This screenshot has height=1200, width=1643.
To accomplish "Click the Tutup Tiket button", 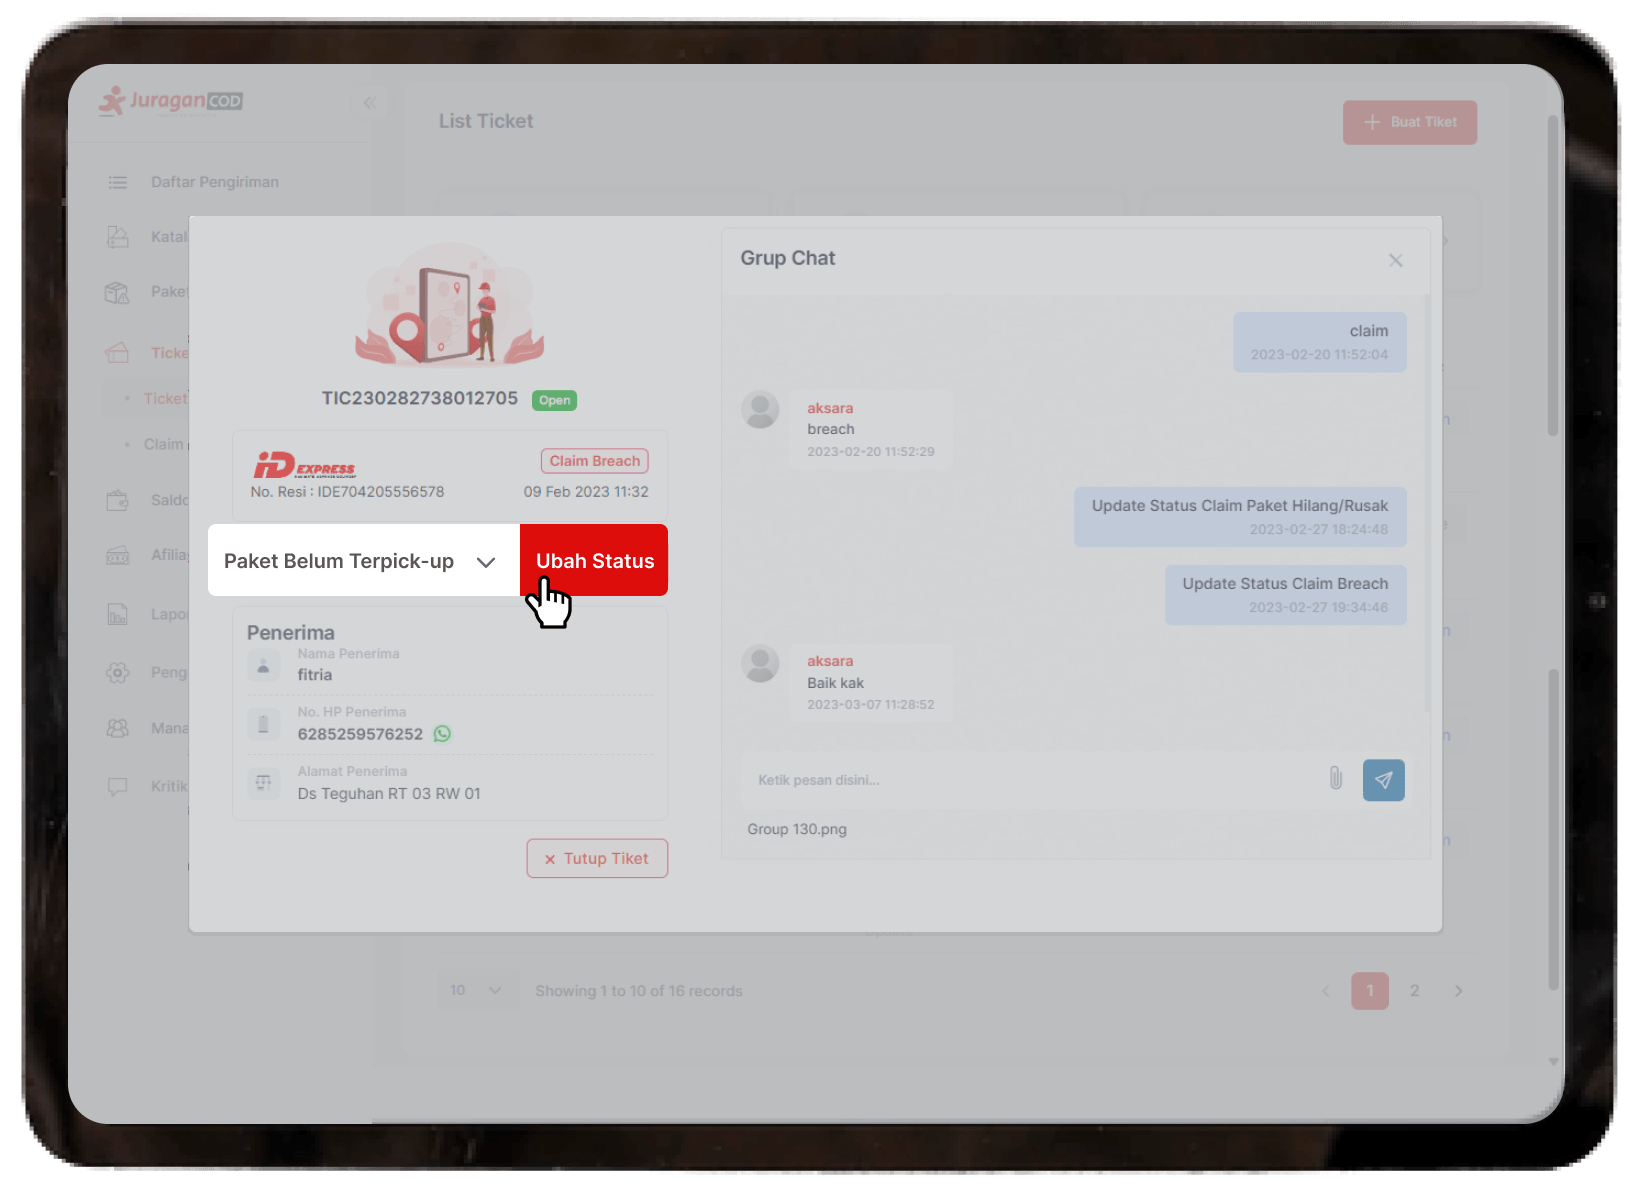I will pos(597,859).
